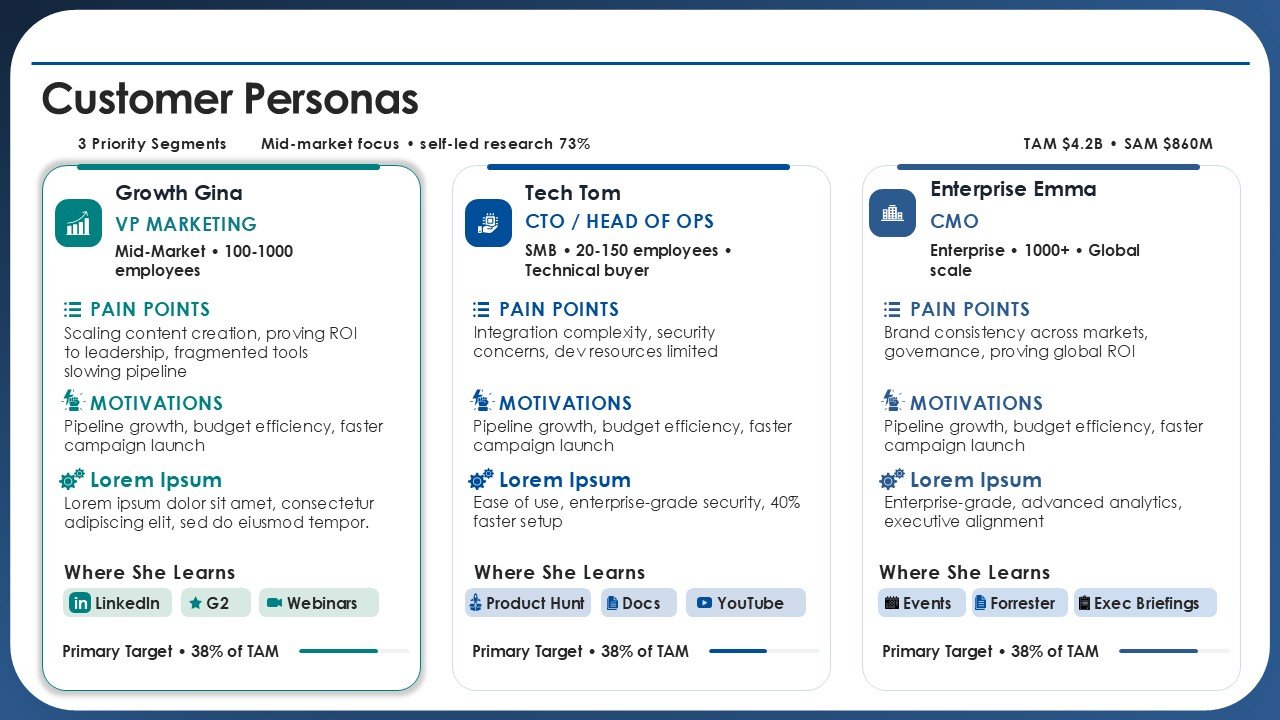
Task: Click 'Brand consistency across markets' text
Action: click(1016, 333)
